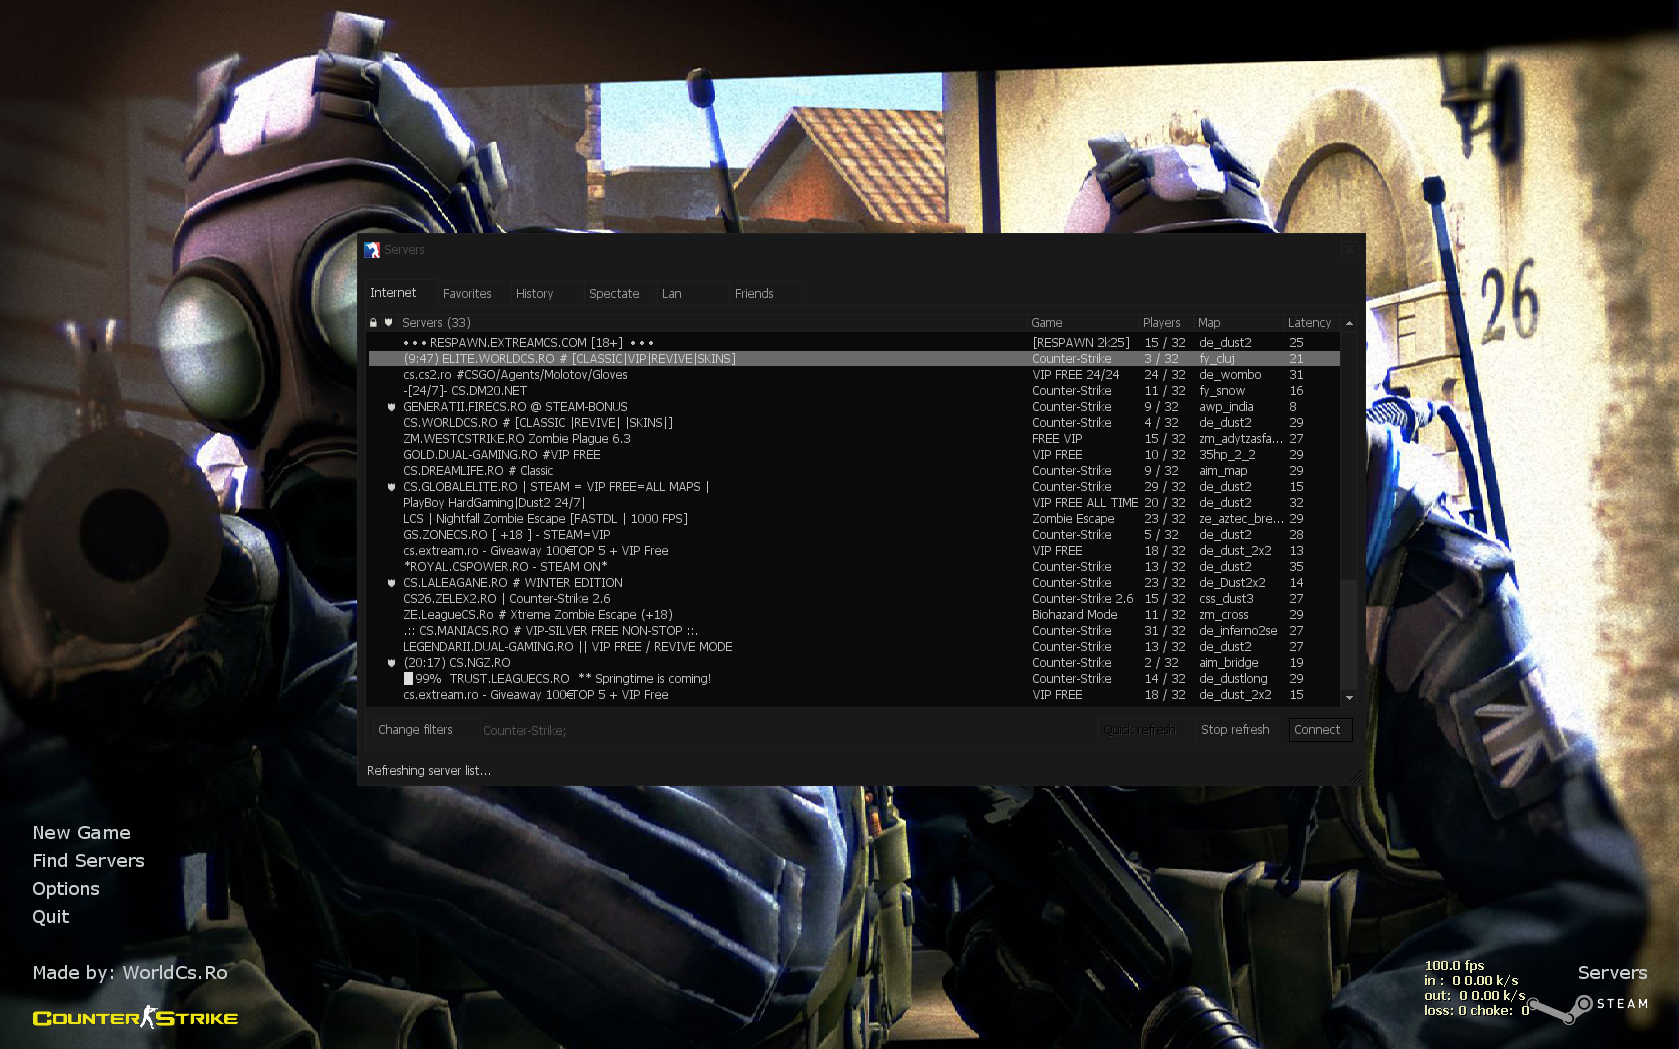Viewport: 1679px width, 1049px height.
Task: Click shield icon on GENERATII.FIRECS.RO row
Action: click(x=392, y=407)
